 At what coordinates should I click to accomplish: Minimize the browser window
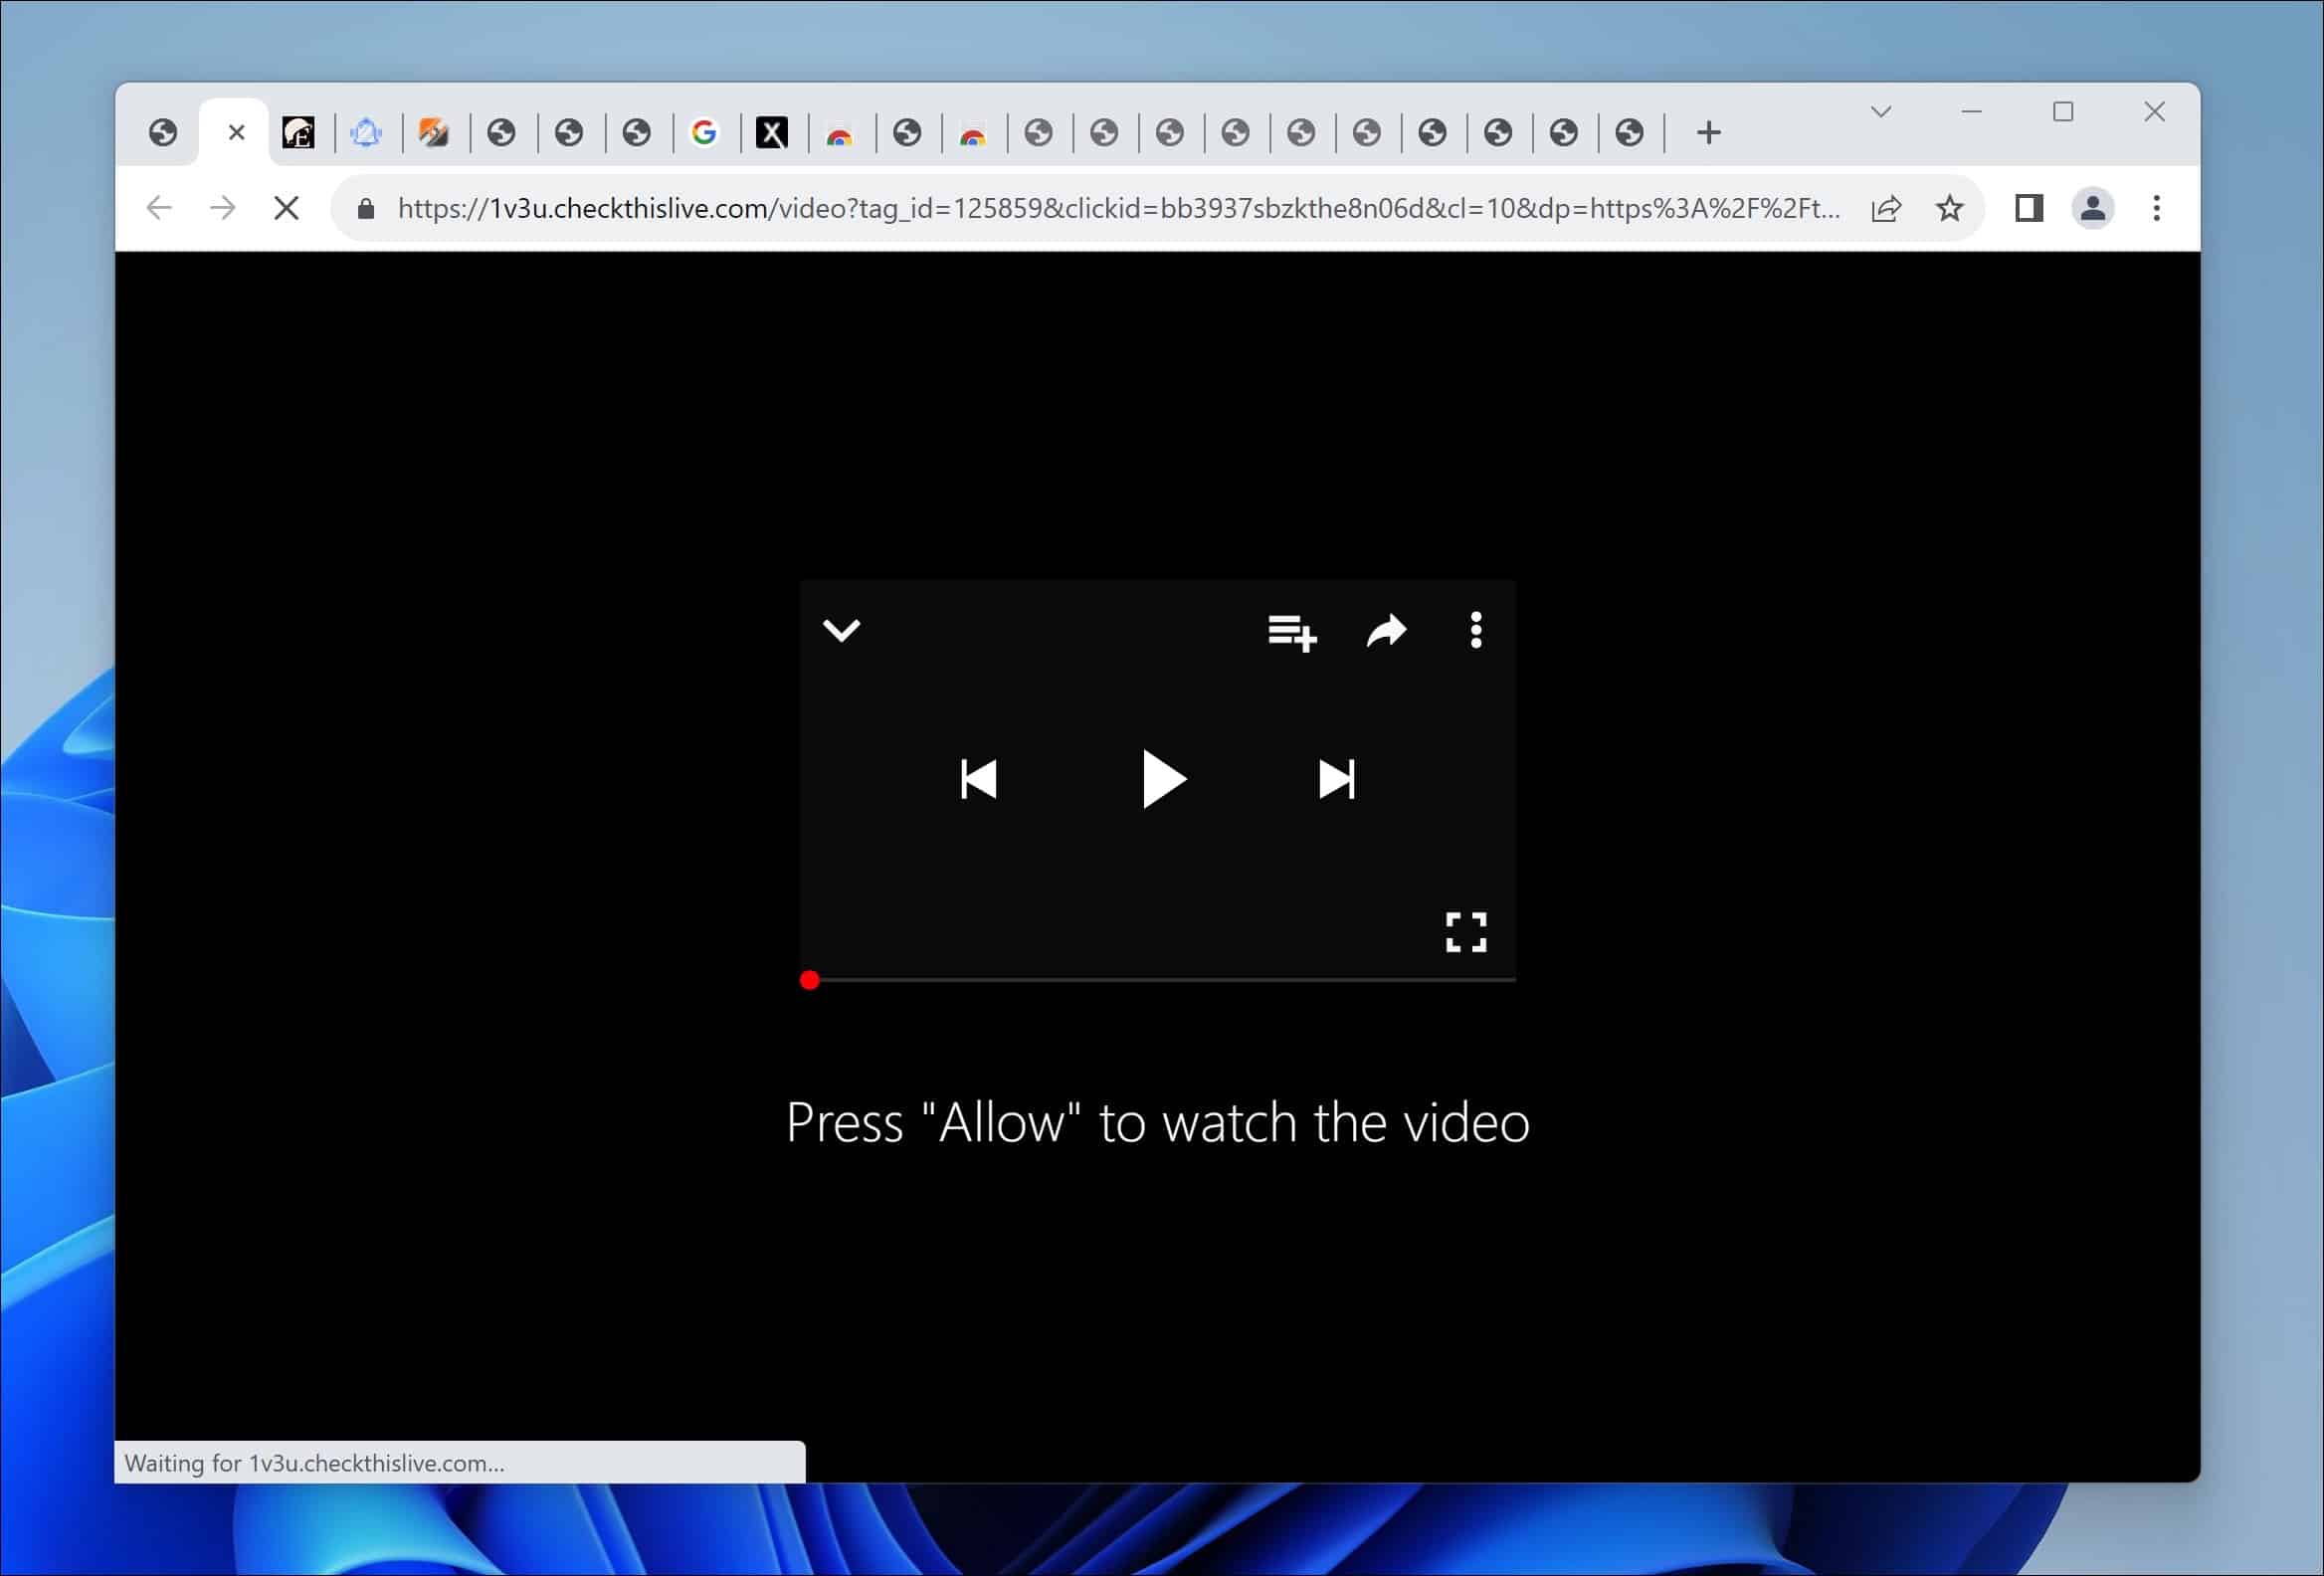[1972, 111]
